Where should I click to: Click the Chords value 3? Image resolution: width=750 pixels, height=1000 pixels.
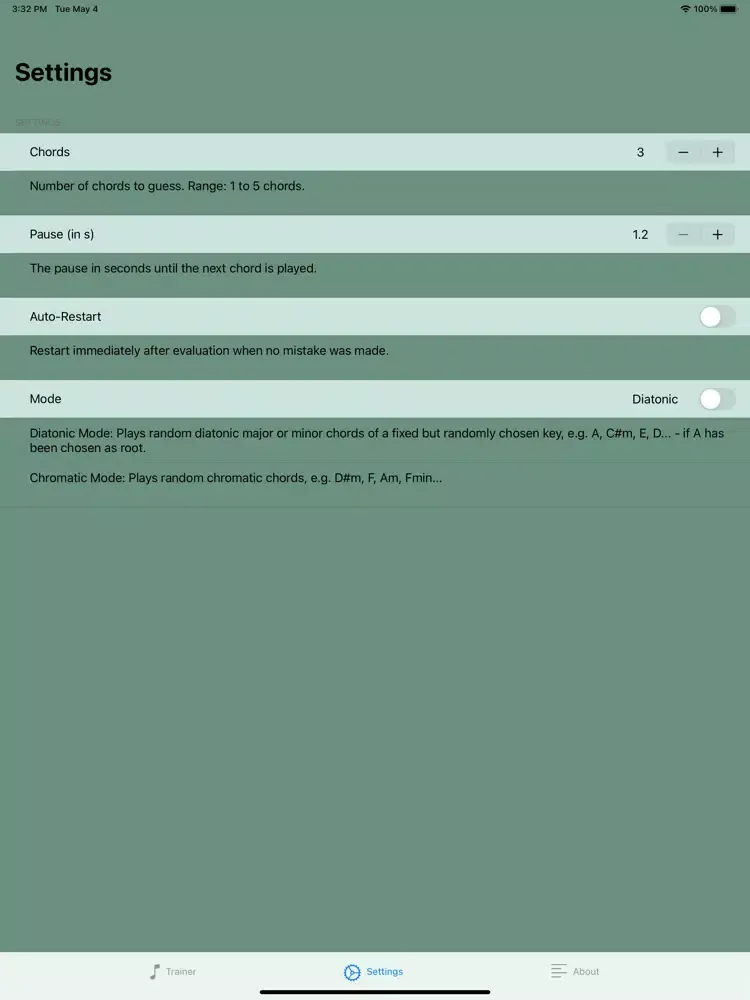(x=640, y=152)
